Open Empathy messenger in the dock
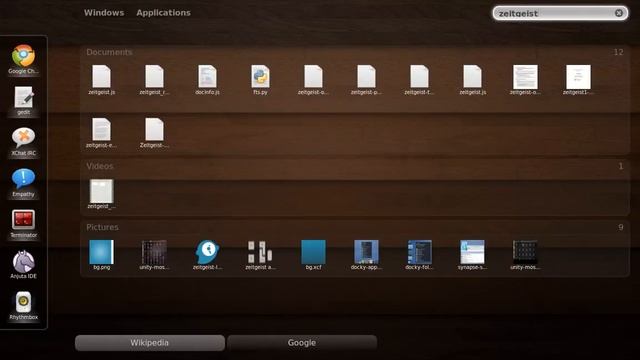640x360 pixels. click(23, 182)
